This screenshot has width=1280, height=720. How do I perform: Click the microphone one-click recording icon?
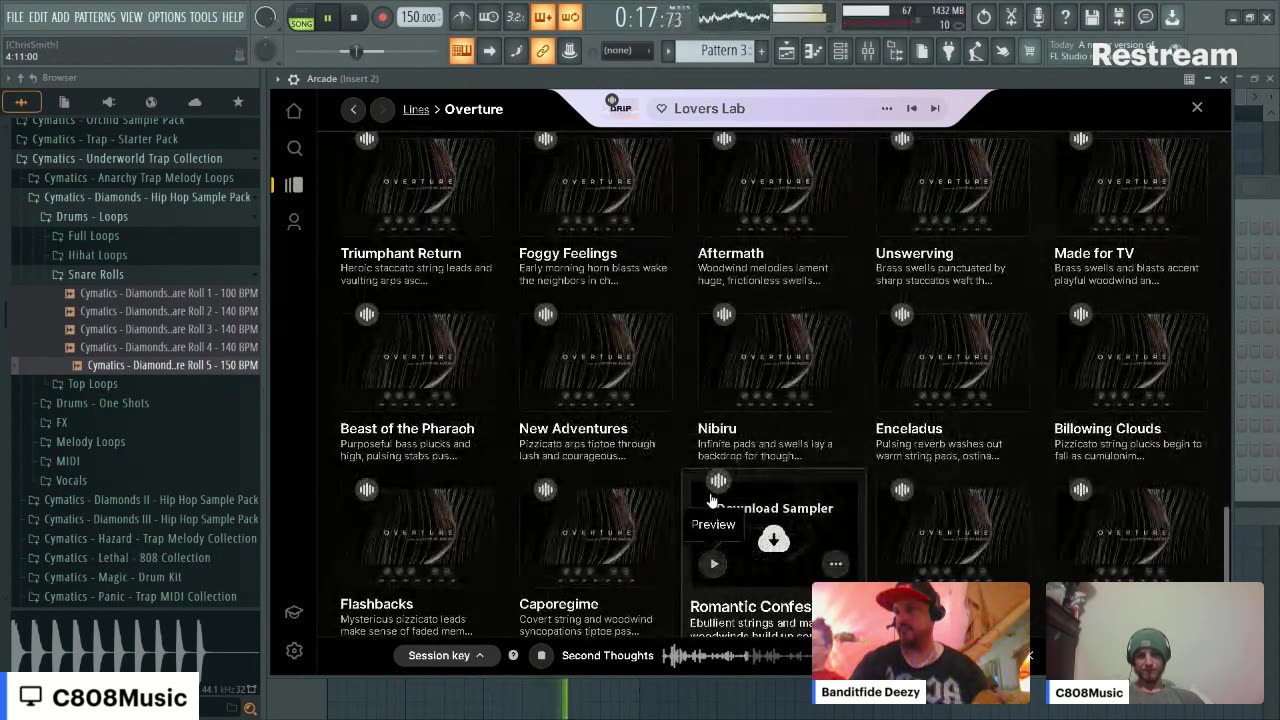pos(1038,17)
